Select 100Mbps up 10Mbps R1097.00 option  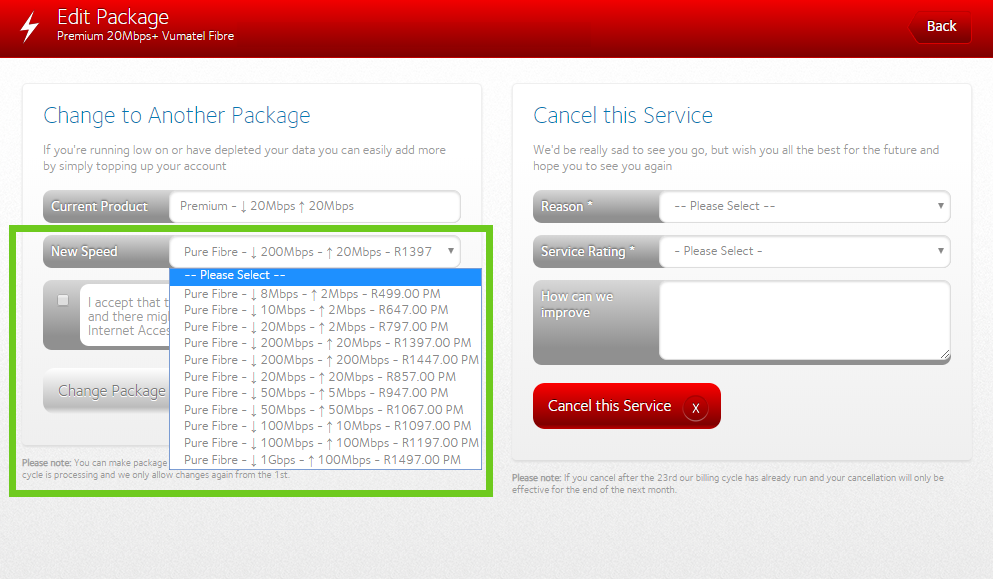click(x=327, y=426)
